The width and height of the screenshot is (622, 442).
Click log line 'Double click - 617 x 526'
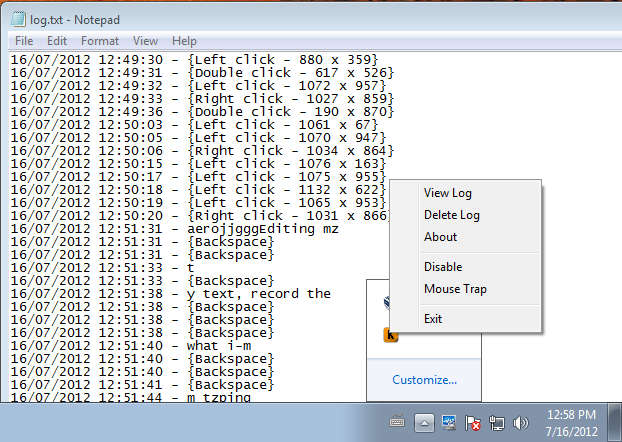pyautogui.click(x=202, y=73)
